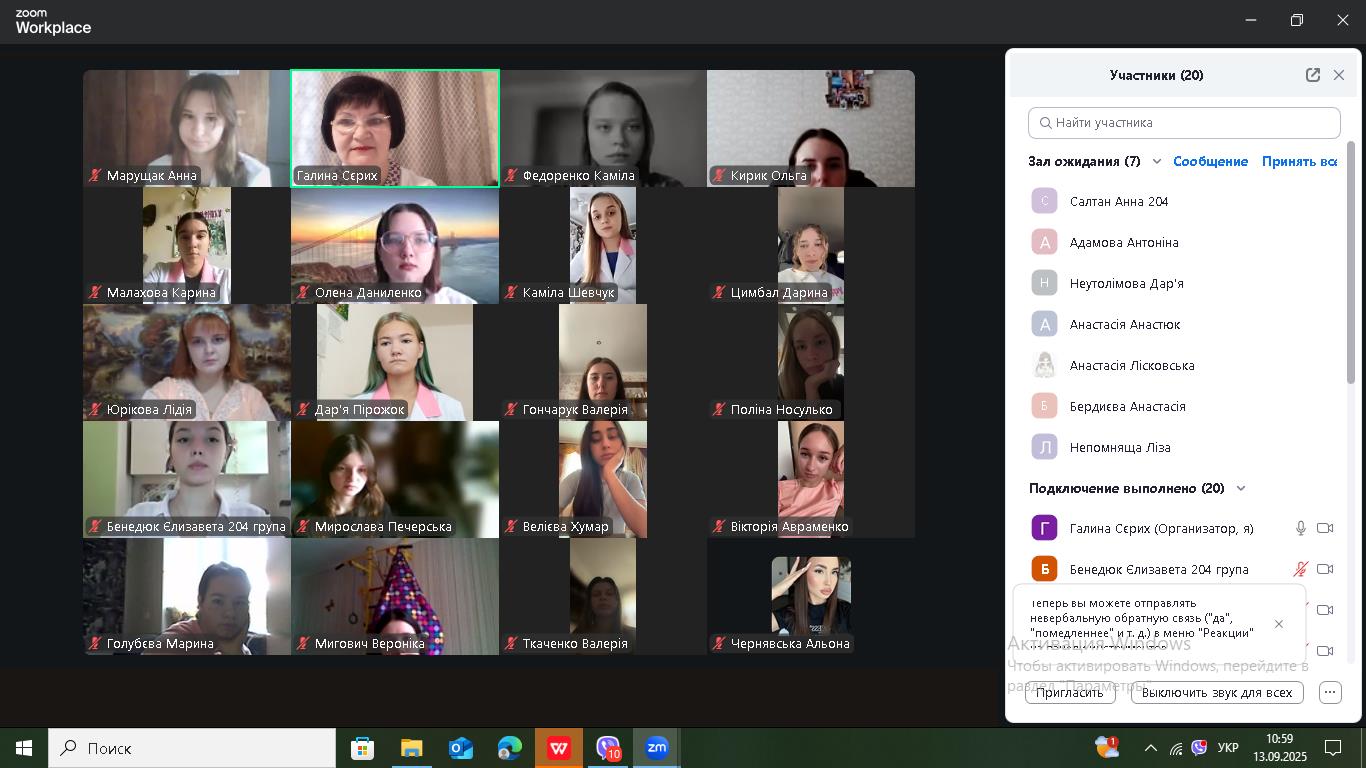Pop out the participants panel

tap(1313, 75)
